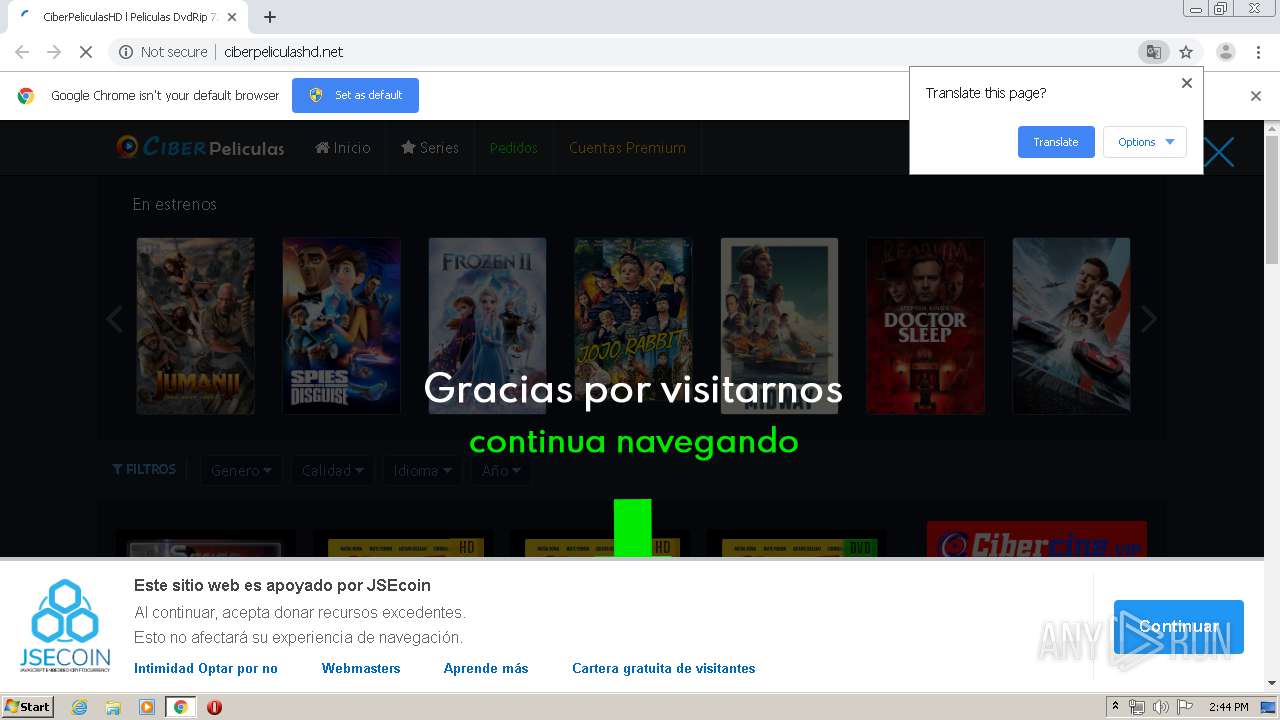Open the Frozen II poster

(487, 326)
